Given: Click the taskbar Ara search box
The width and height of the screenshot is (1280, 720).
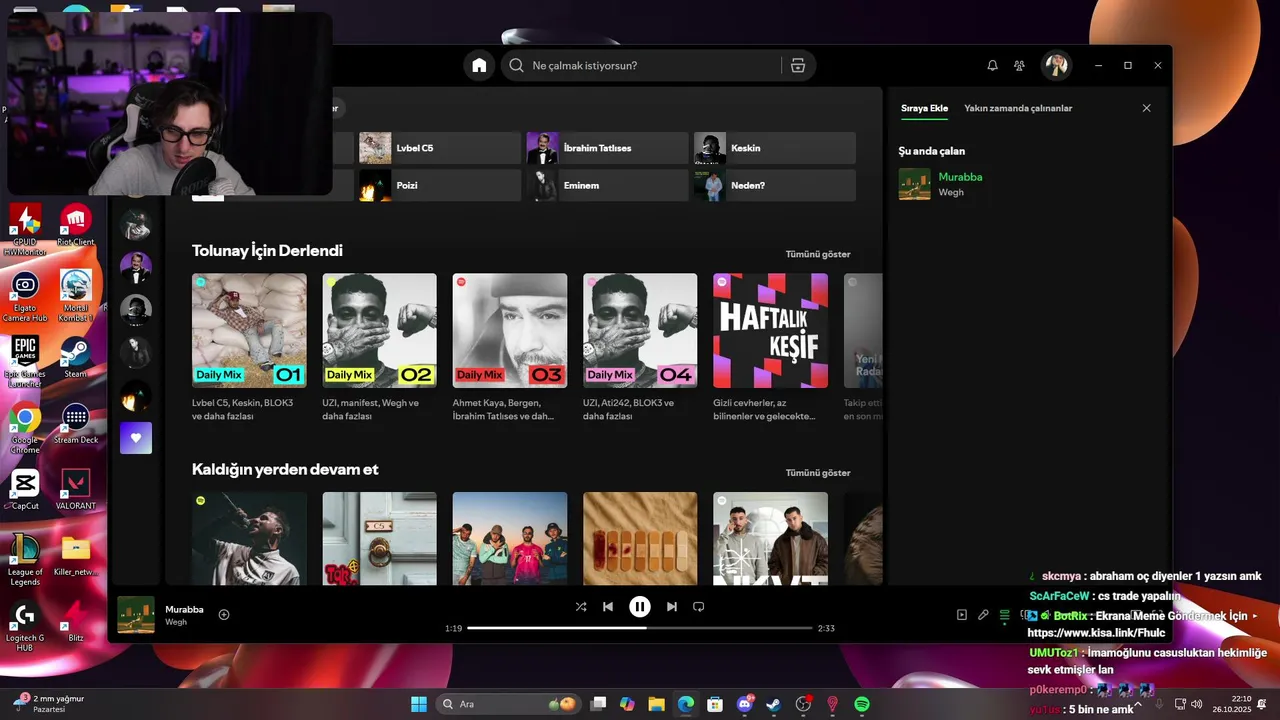Looking at the screenshot, I should click(x=510, y=704).
